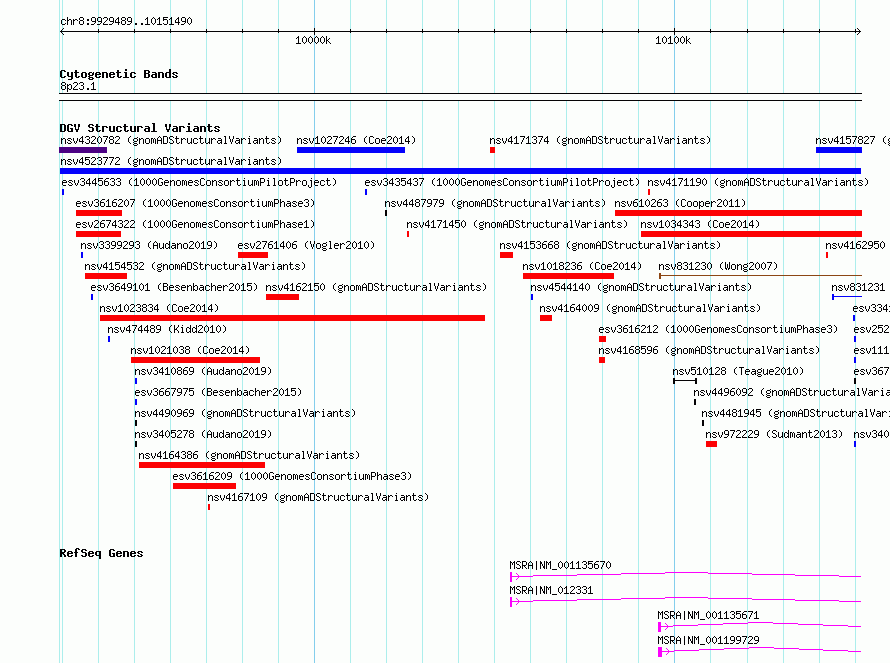This screenshot has height=663, width=890.
Task: Select the esv2674322 variant label
Action: [195, 224]
